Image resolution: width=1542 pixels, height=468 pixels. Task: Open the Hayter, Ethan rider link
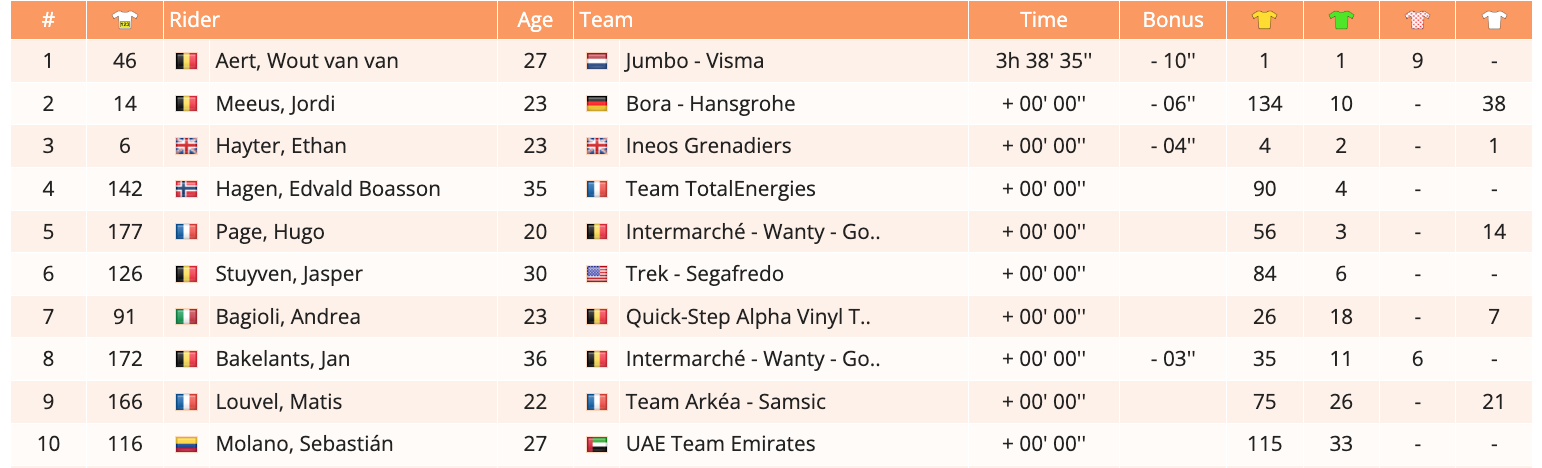click(x=281, y=146)
